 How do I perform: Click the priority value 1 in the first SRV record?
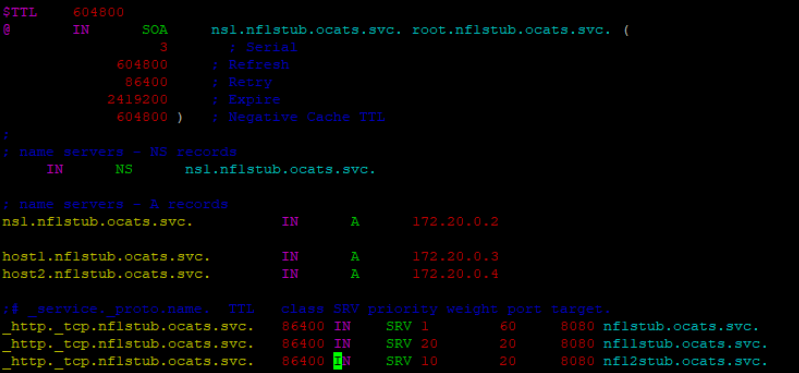[425, 327]
